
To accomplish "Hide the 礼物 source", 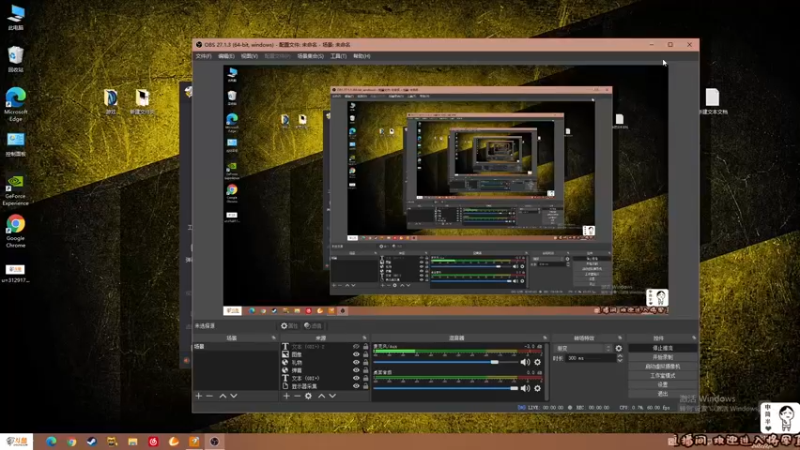I will coord(356,362).
